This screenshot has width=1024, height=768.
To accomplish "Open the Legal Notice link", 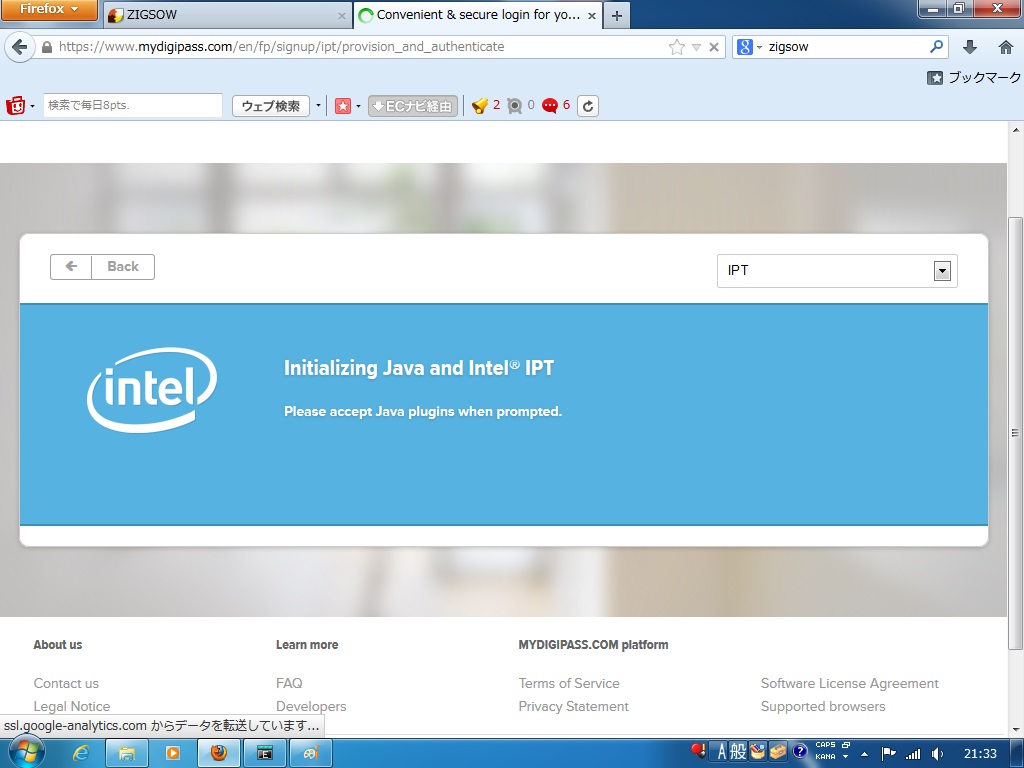I will 72,706.
